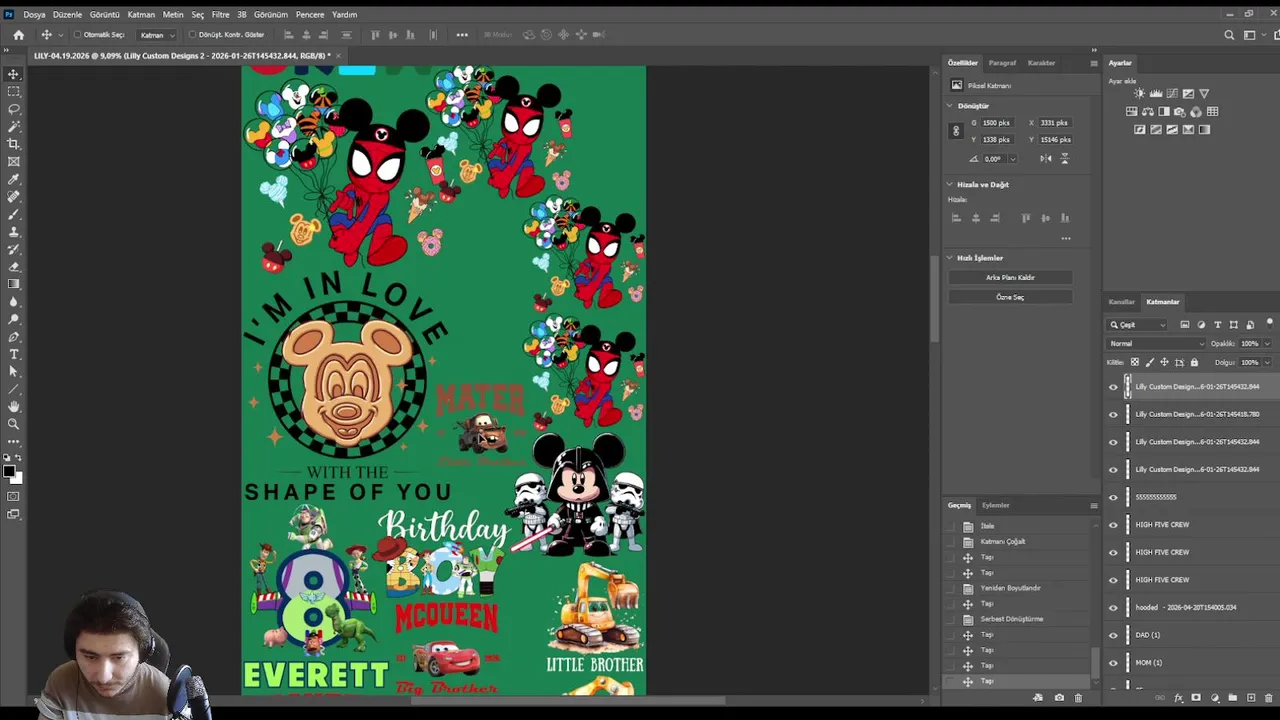1280x720 pixels.
Task: Open the rotation angle dropdown
Action: tap(1012, 159)
